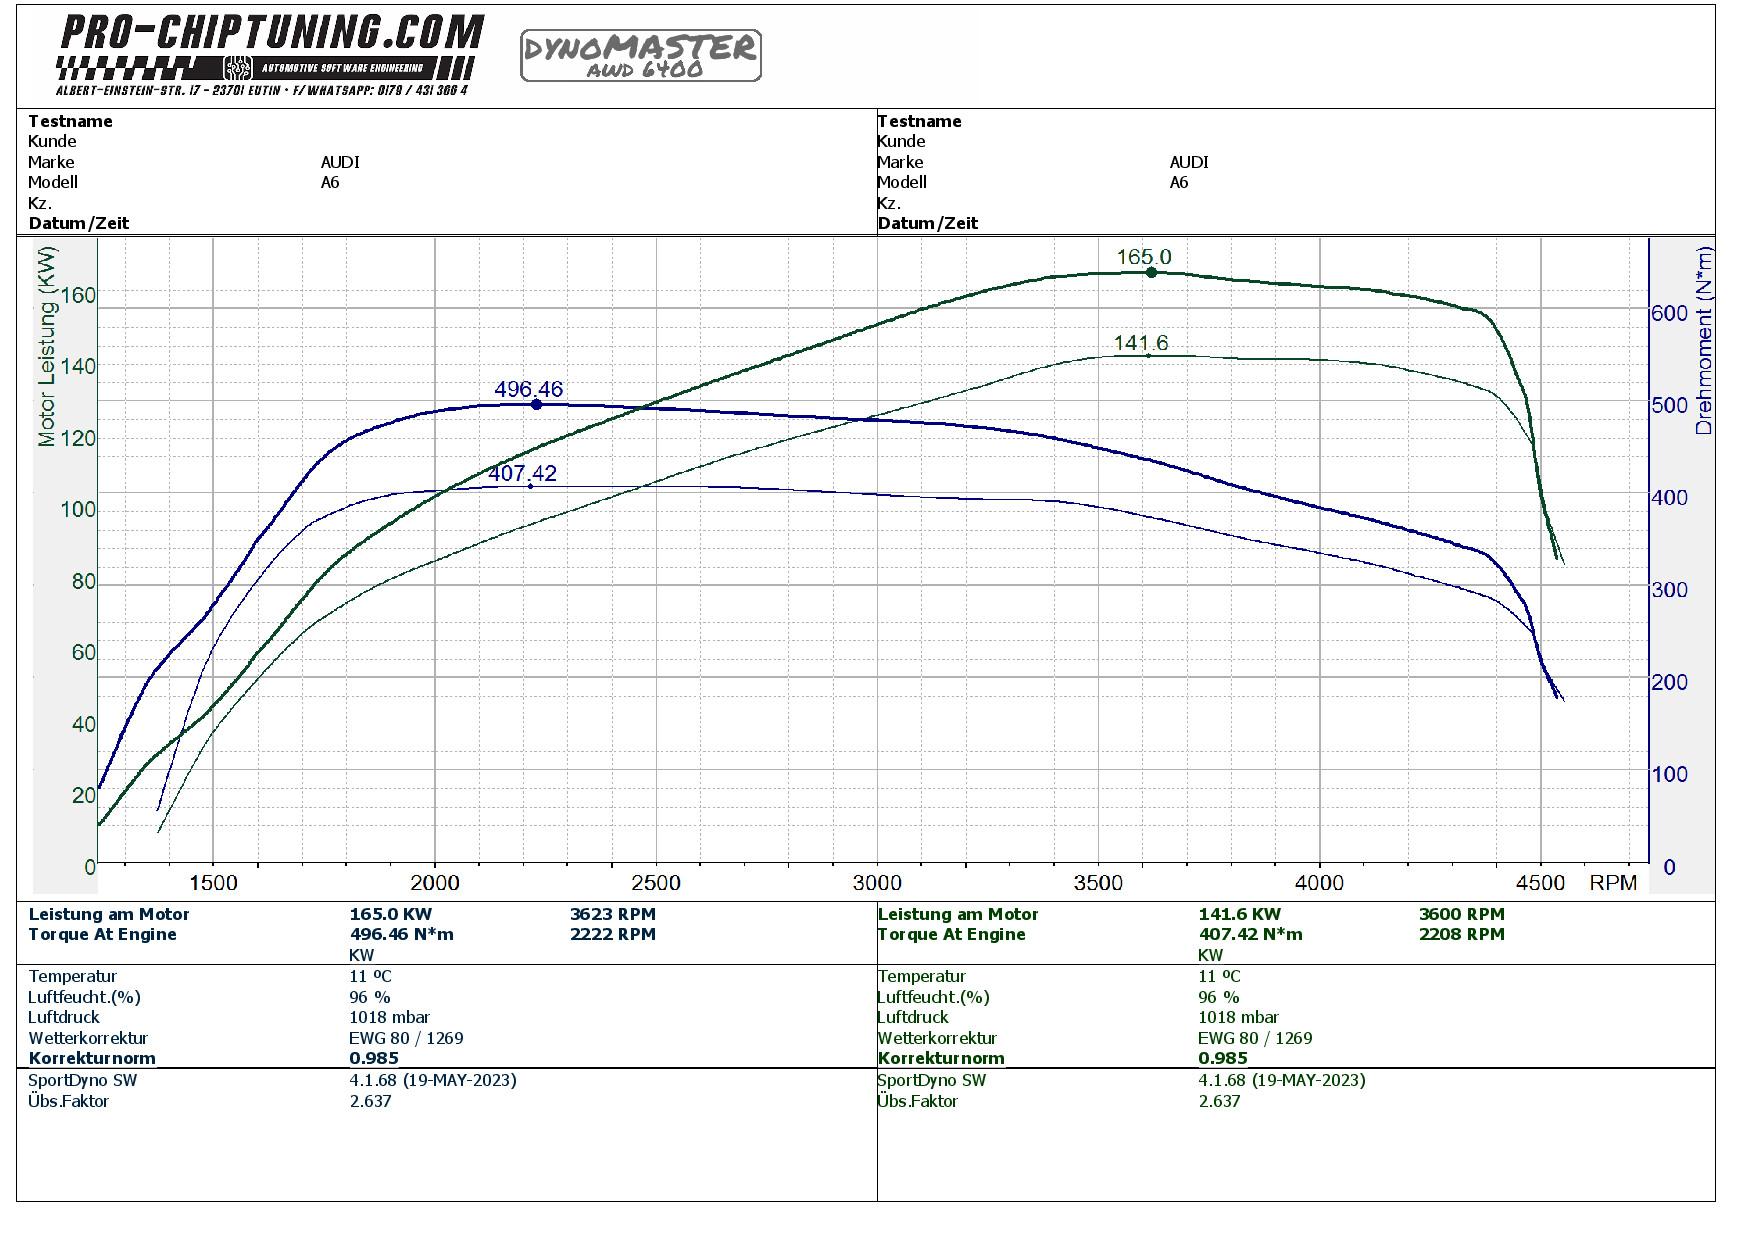Click the Drehmoment (N*m) axis title
Screen dimensions: 1754x1240
(1704, 340)
